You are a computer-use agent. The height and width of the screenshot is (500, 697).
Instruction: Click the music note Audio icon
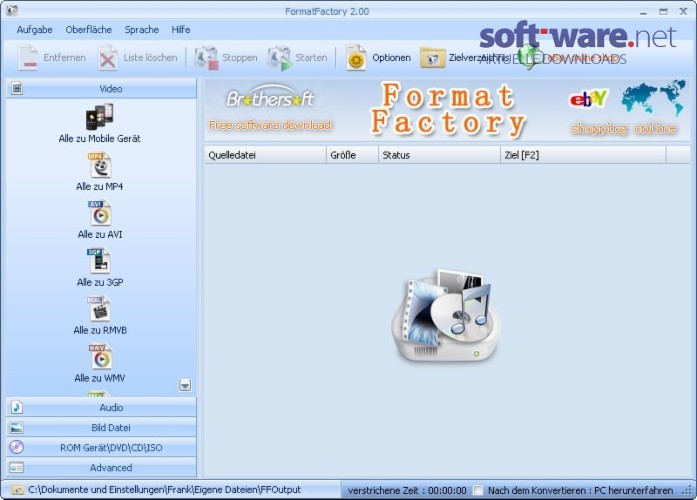tap(17, 407)
